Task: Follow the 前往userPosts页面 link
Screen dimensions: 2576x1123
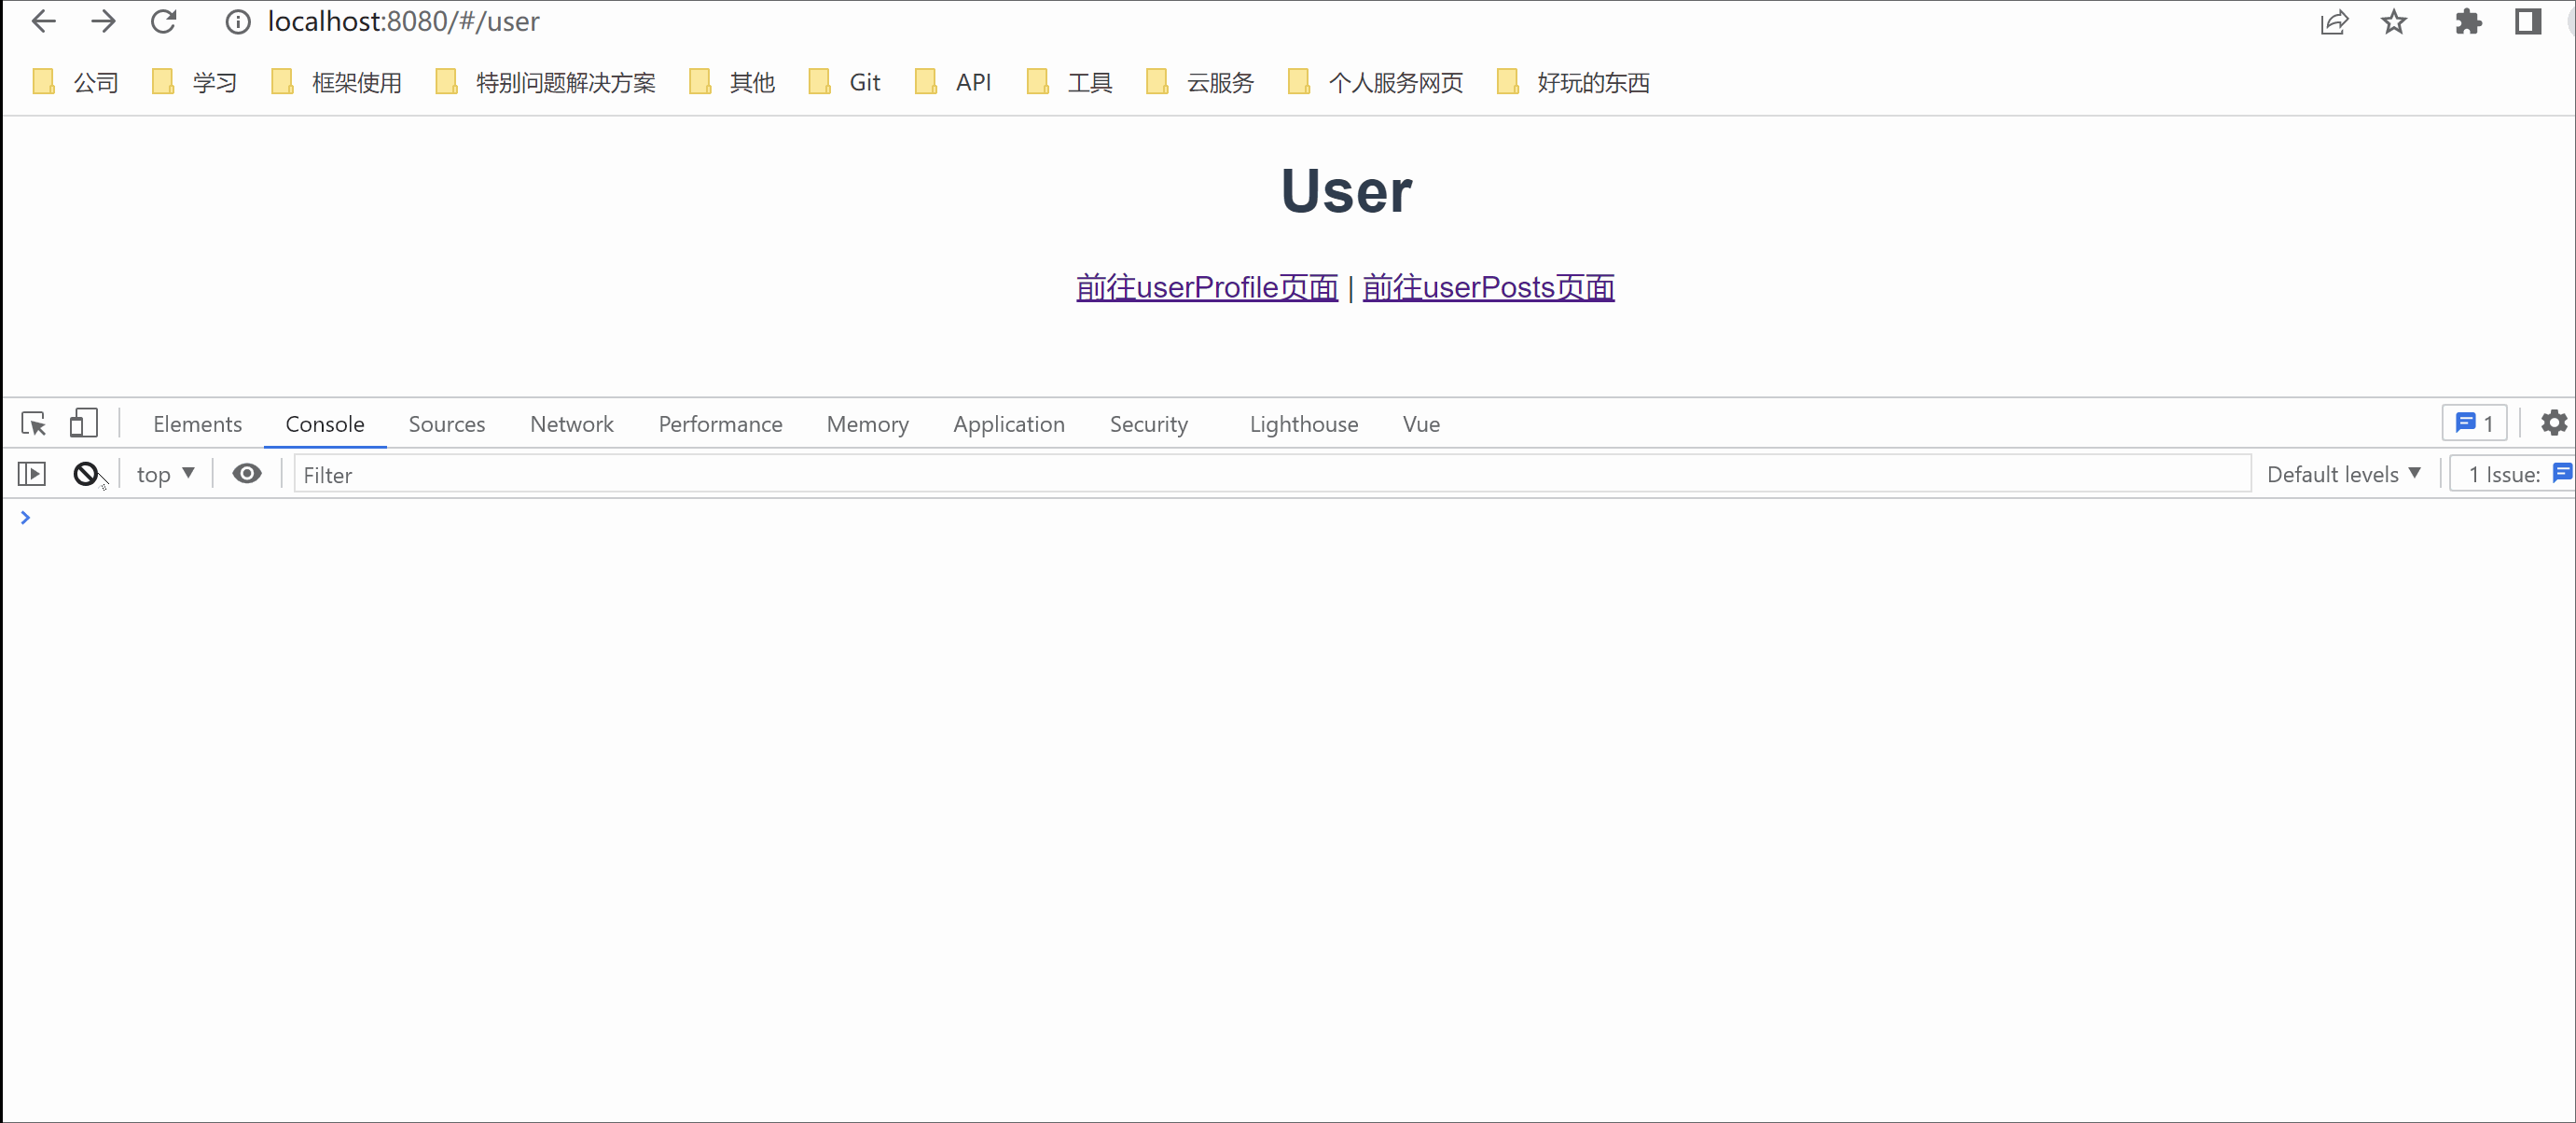Action: (x=1487, y=288)
